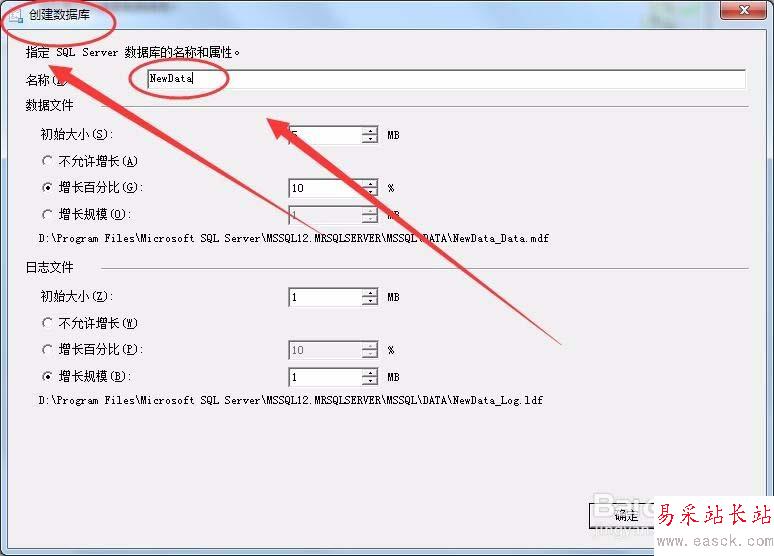Decrease data file 增长百分比 spinner value
This screenshot has width=774, height=556.
(x=369, y=192)
